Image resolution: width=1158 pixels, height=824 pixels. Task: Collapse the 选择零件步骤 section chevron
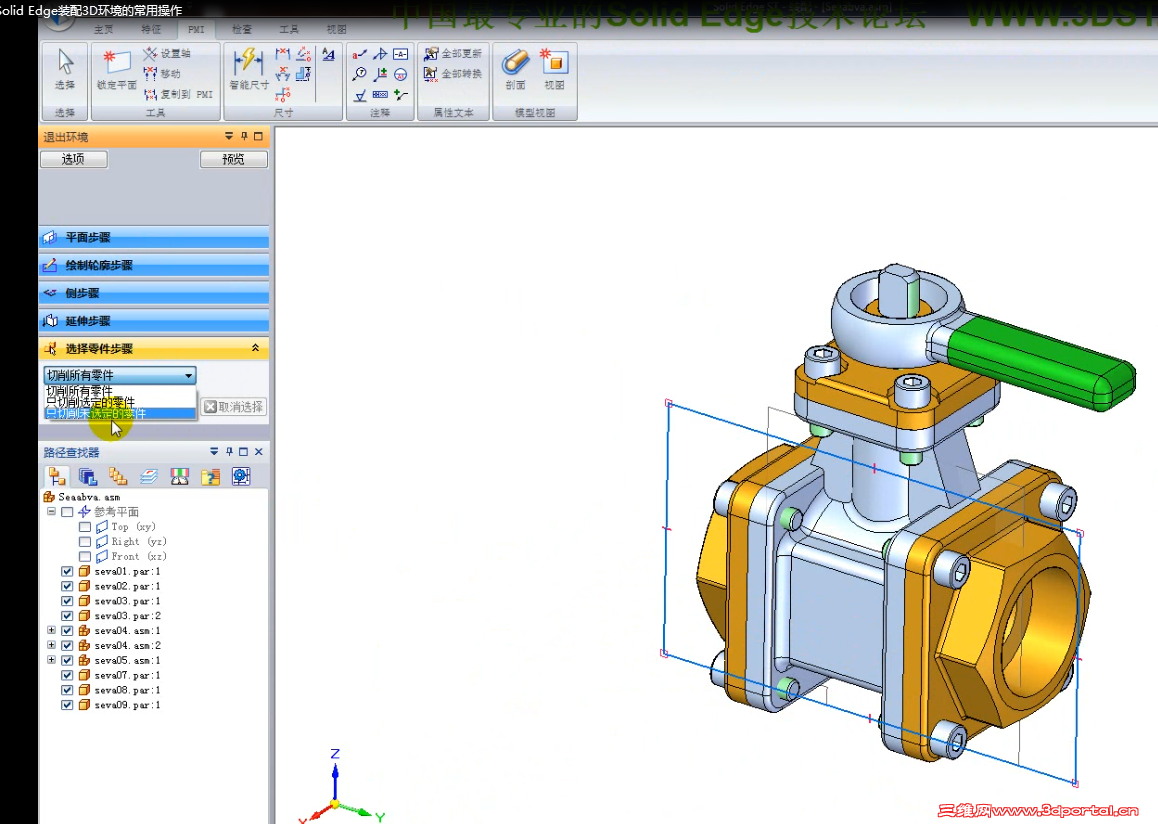click(256, 348)
